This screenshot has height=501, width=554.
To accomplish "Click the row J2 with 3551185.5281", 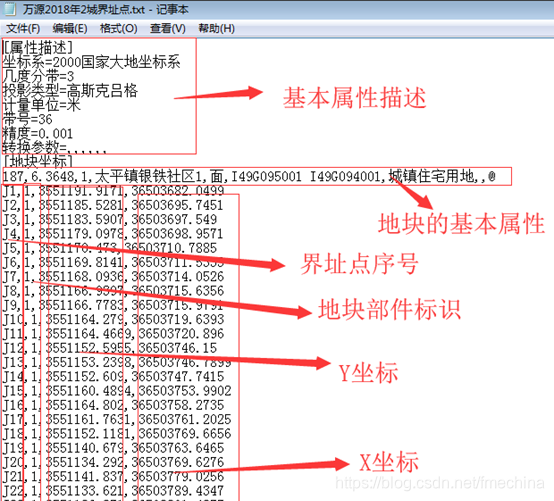I will pos(113,205).
